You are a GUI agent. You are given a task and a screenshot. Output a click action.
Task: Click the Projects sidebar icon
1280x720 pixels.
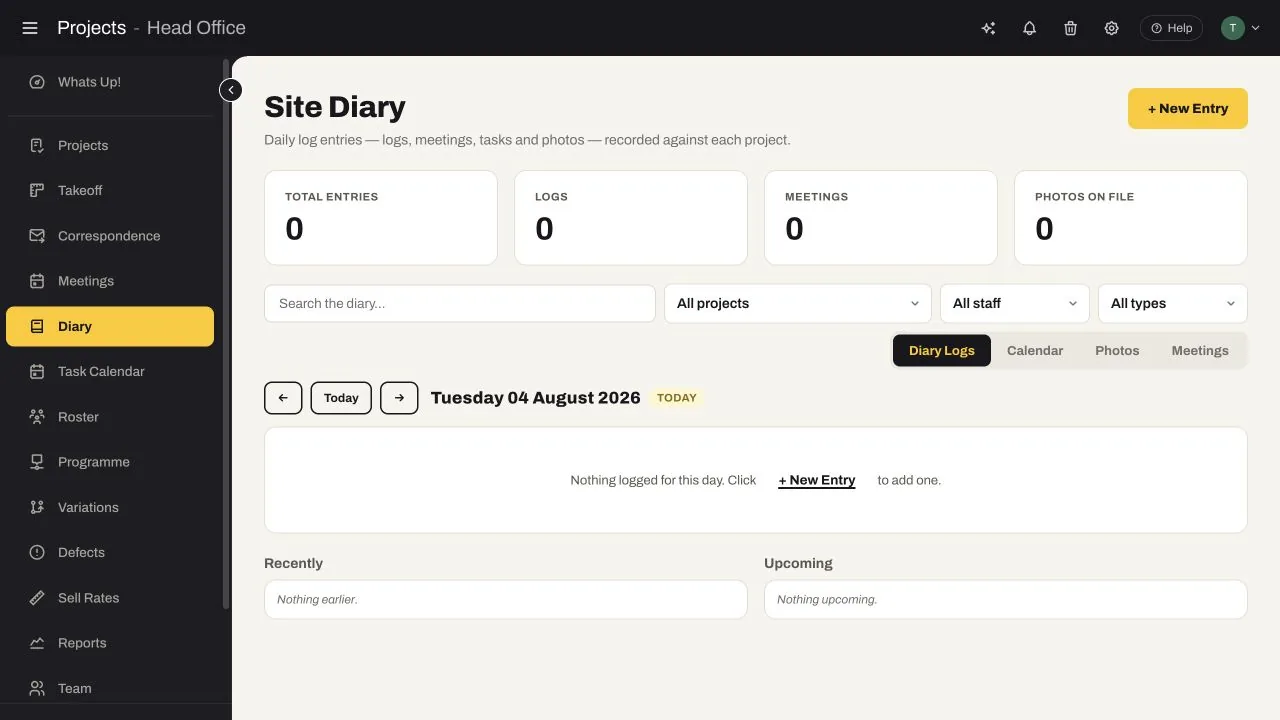tap(37, 145)
